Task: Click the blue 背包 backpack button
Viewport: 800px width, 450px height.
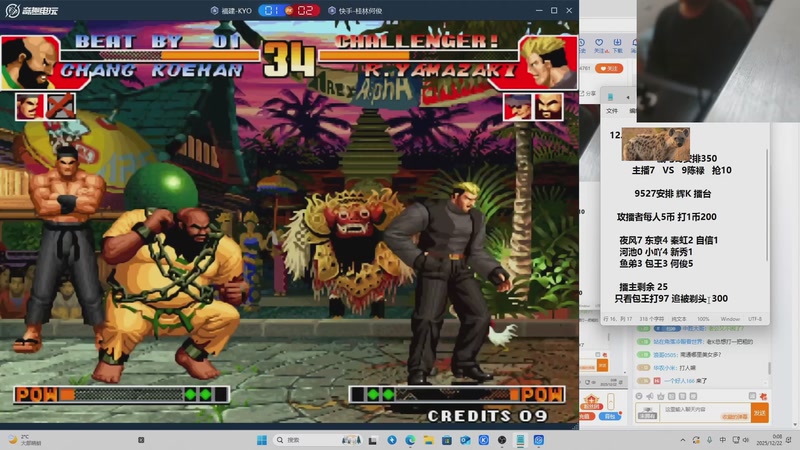Action: [x=609, y=416]
